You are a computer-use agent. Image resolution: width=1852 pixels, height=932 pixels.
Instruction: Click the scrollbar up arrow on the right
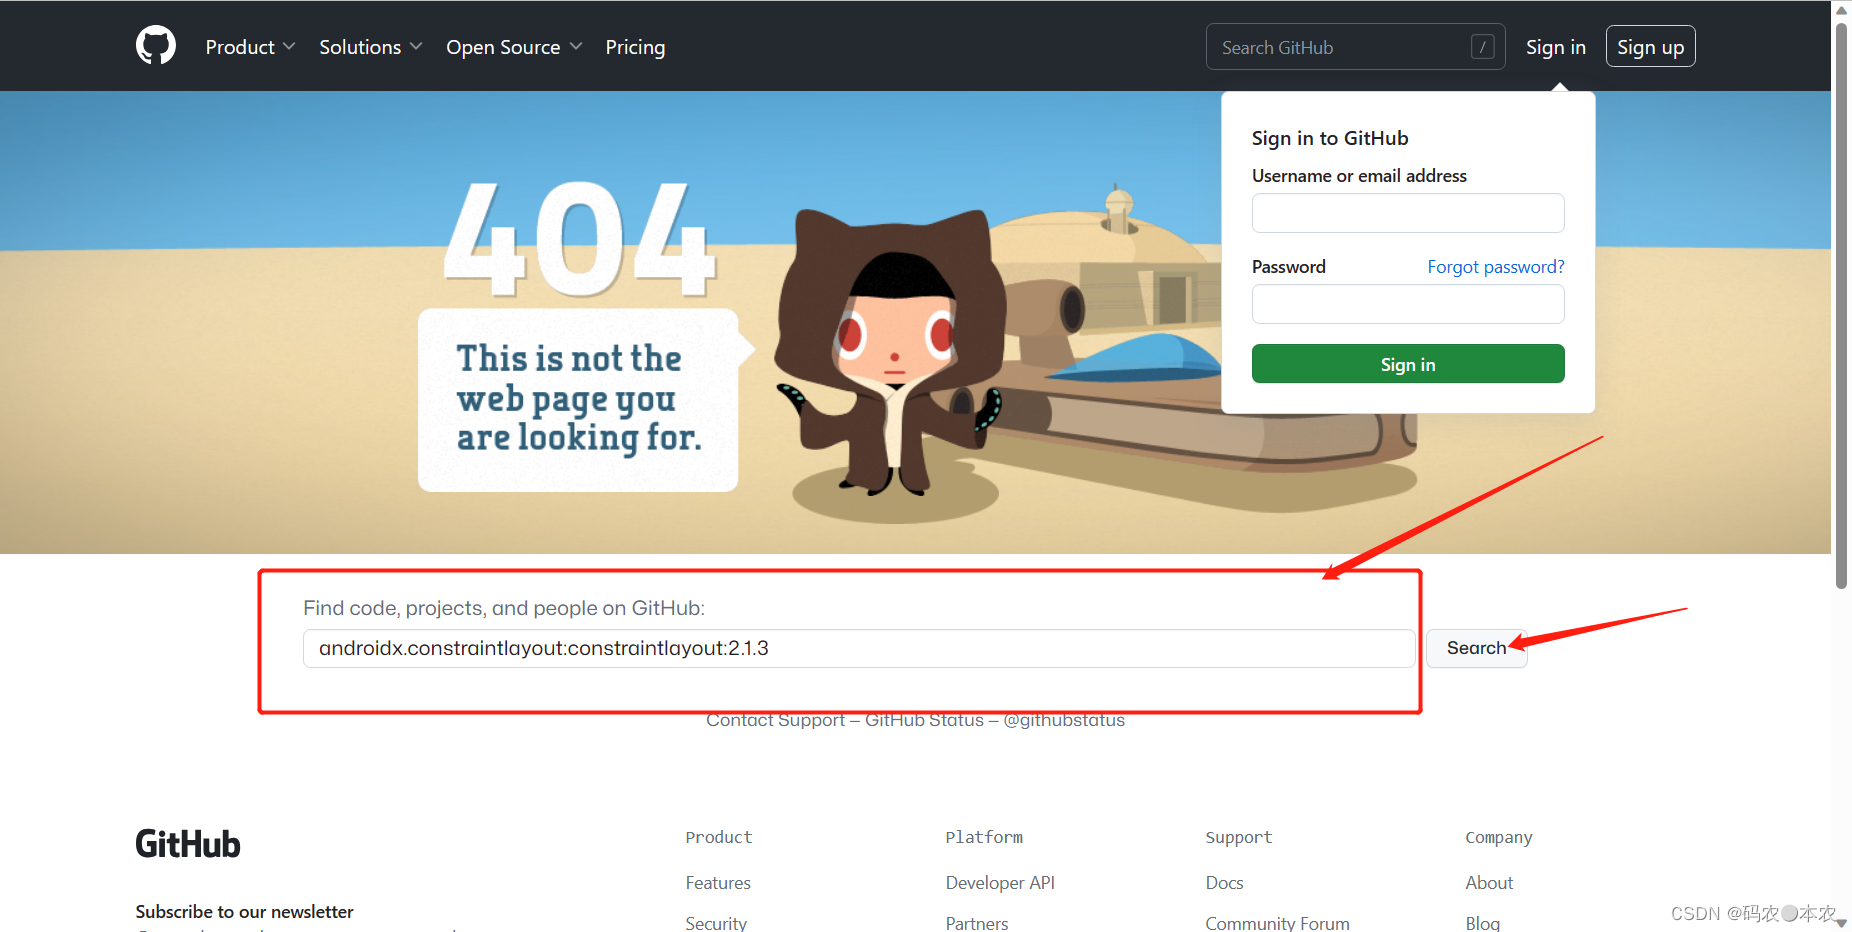click(x=1841, y=10)
